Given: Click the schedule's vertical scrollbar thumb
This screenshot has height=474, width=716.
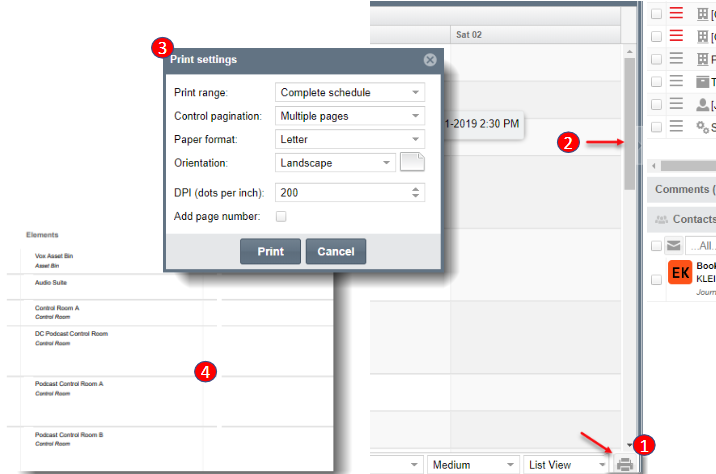Looking at the screenshot, I should pos(630,123).
